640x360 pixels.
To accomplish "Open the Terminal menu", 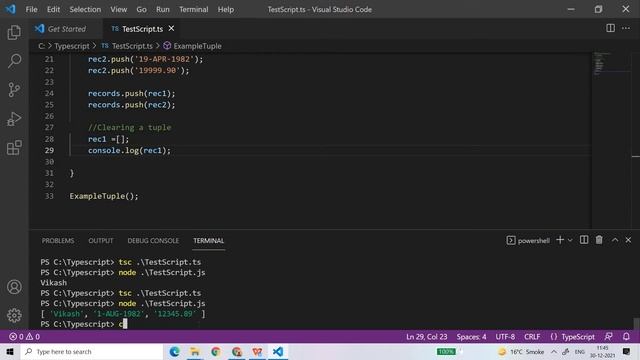I will [193, 9].
